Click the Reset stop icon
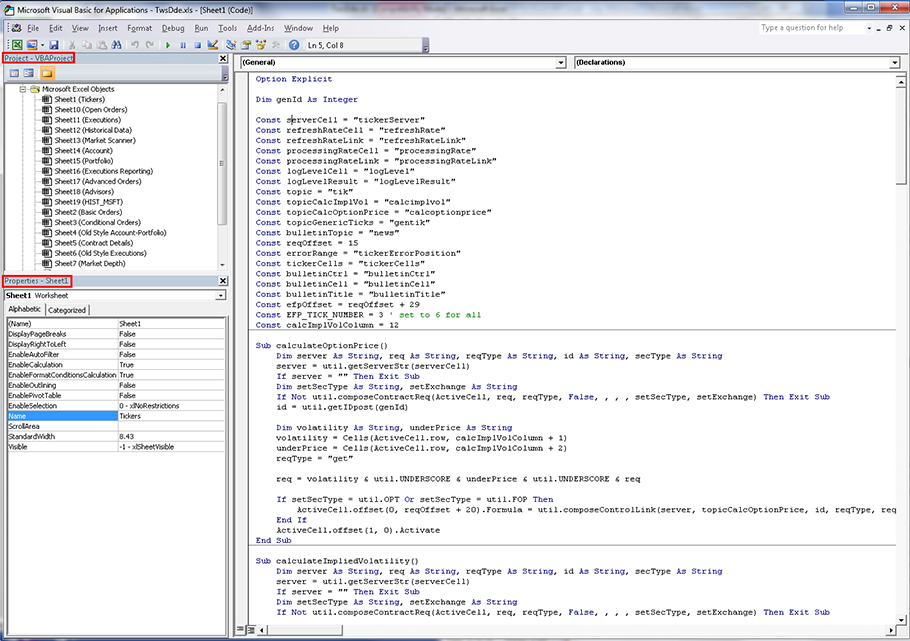The width and height of the screenshot is (910, 641). [x=197, y=45]
